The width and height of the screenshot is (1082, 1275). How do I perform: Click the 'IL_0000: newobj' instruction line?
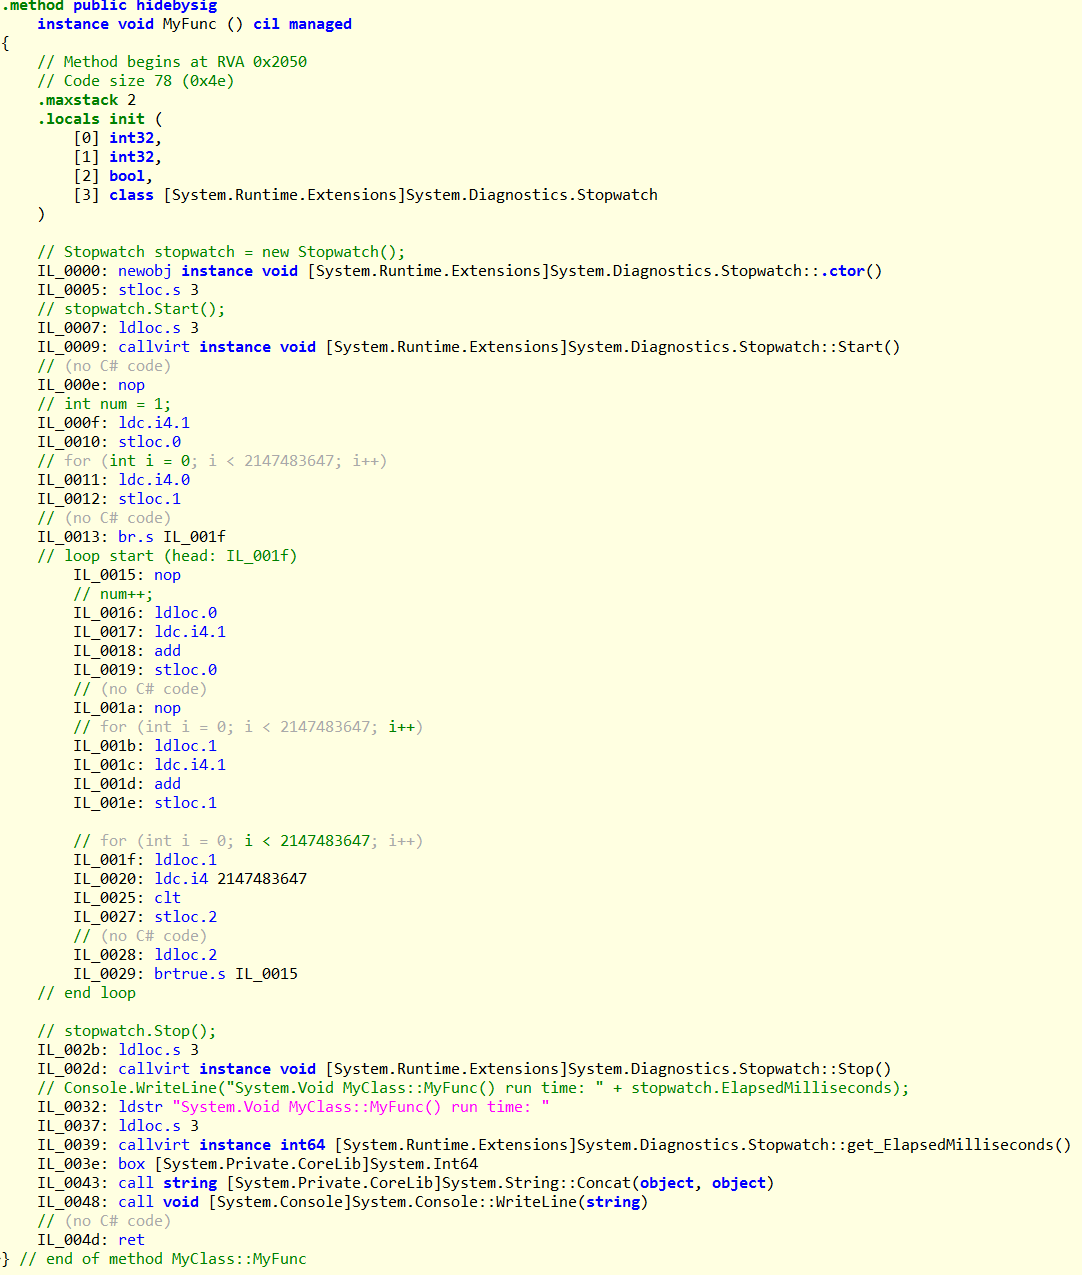pos(460,271)
